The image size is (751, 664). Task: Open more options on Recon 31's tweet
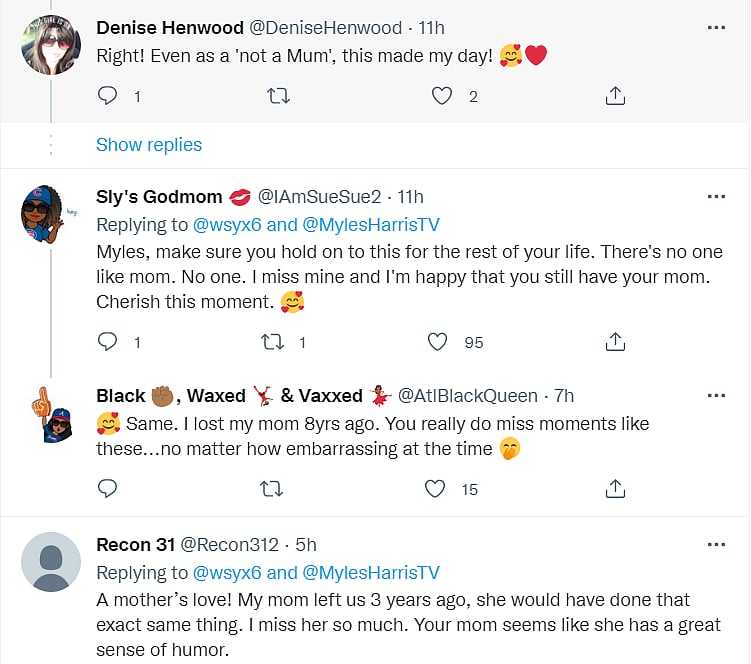pyautogui.click(x=716, y=544)
